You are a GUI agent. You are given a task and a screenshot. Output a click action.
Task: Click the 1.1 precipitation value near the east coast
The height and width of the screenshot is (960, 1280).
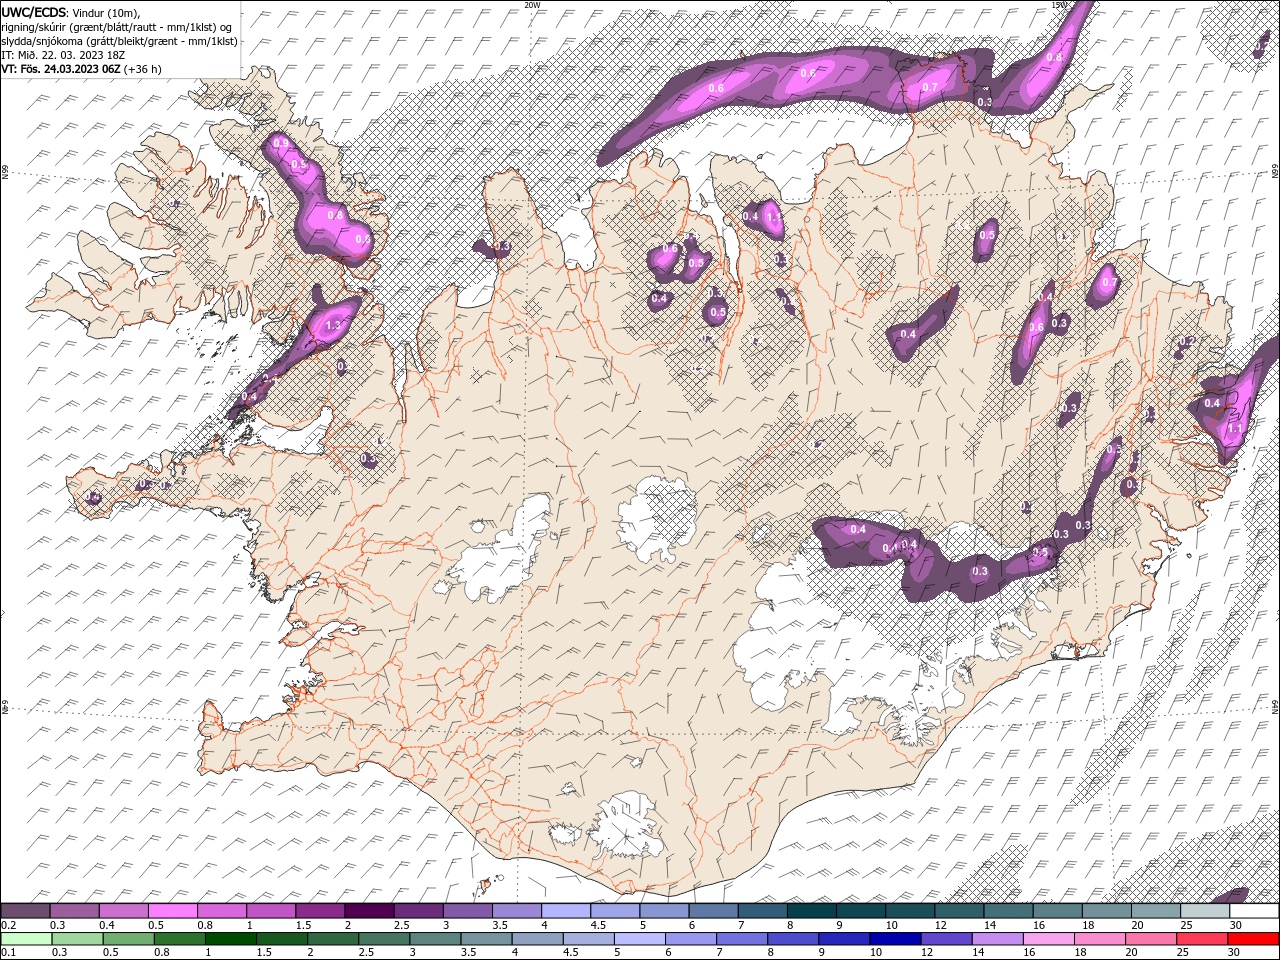pos(1235,428)
